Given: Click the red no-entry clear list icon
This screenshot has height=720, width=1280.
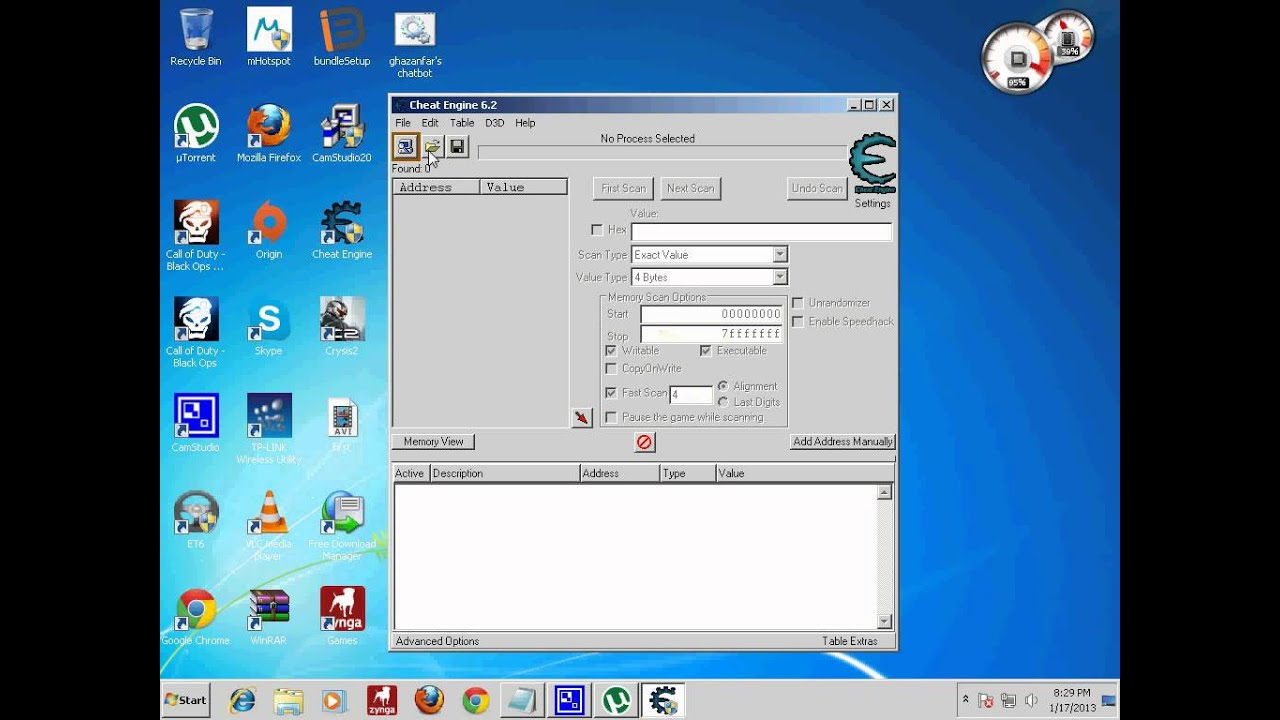Looking at the screenshot, I should tap(644, 442).
